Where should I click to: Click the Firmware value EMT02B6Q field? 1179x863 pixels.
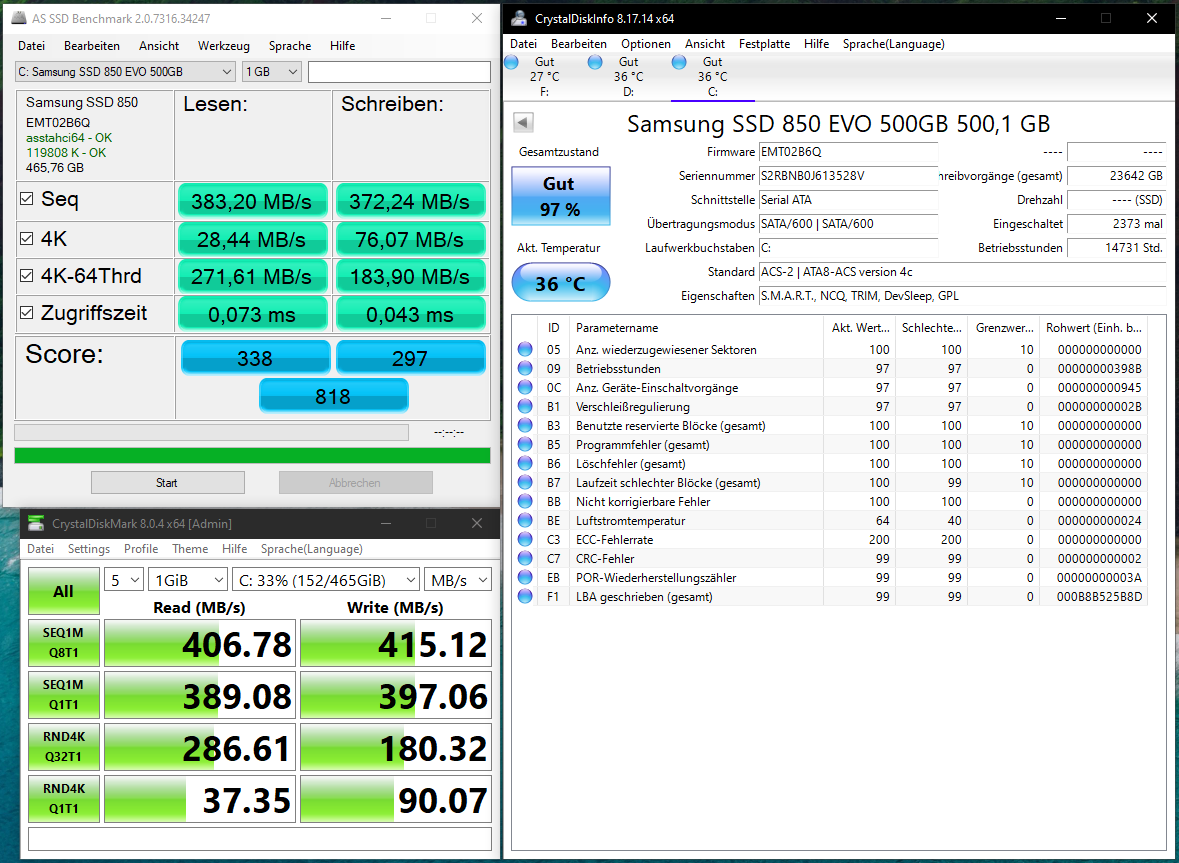pyautogui.click(x=848, y=152)
